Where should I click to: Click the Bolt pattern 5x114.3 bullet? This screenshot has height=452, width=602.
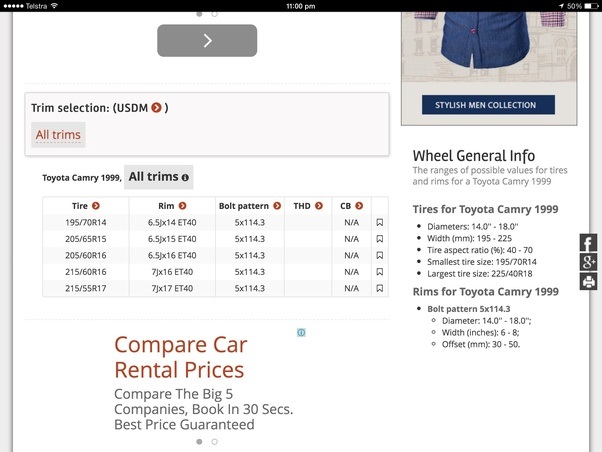coord(469,309)
